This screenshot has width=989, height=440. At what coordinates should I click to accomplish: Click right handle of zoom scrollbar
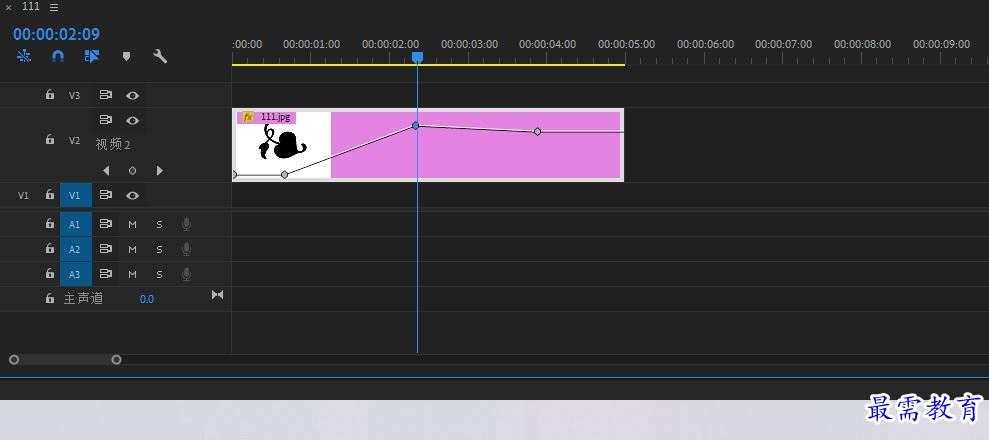tap(116, 359)
